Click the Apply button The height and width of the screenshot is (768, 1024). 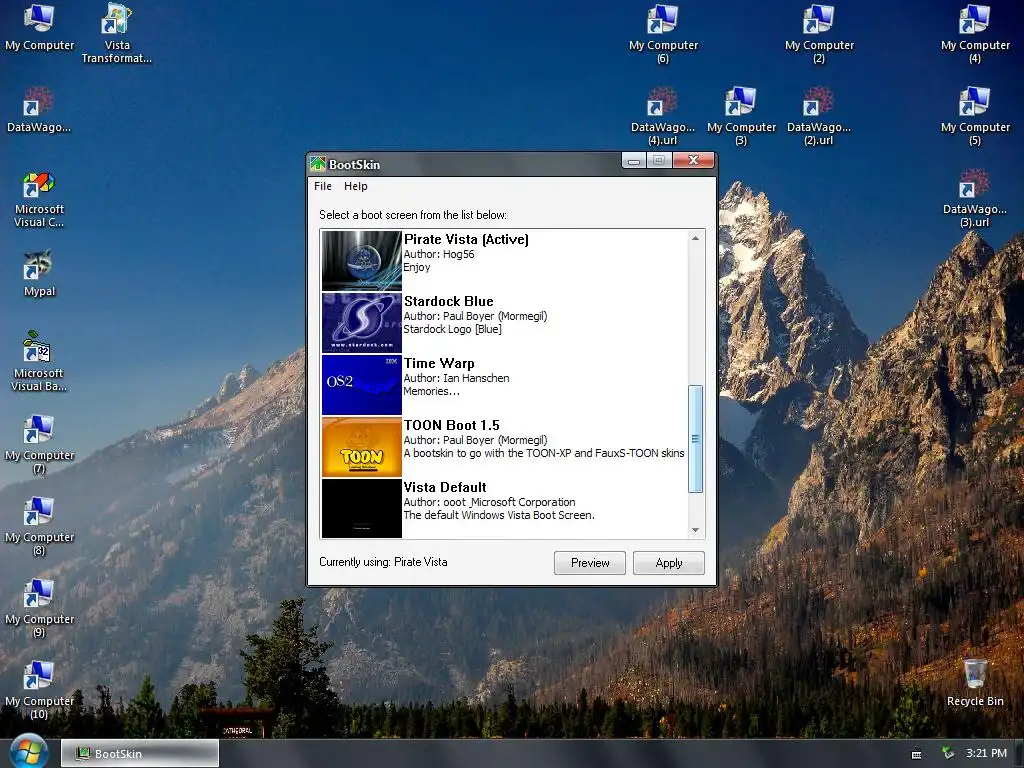[669, 563]
